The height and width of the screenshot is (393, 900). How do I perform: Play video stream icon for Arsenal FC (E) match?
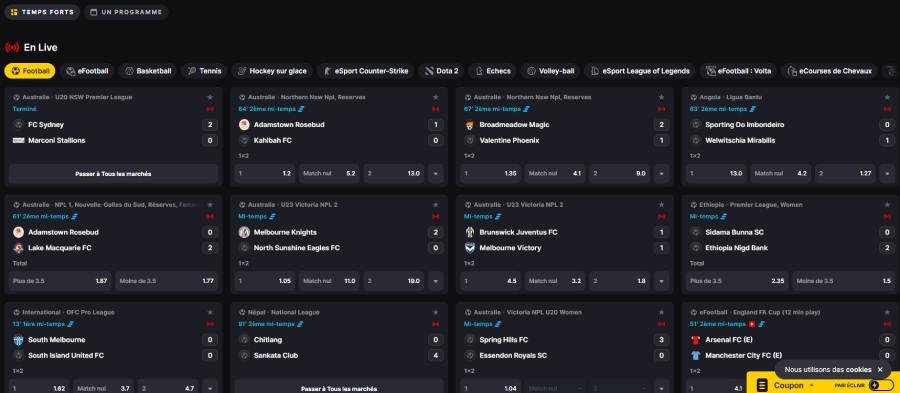[752, 324]
